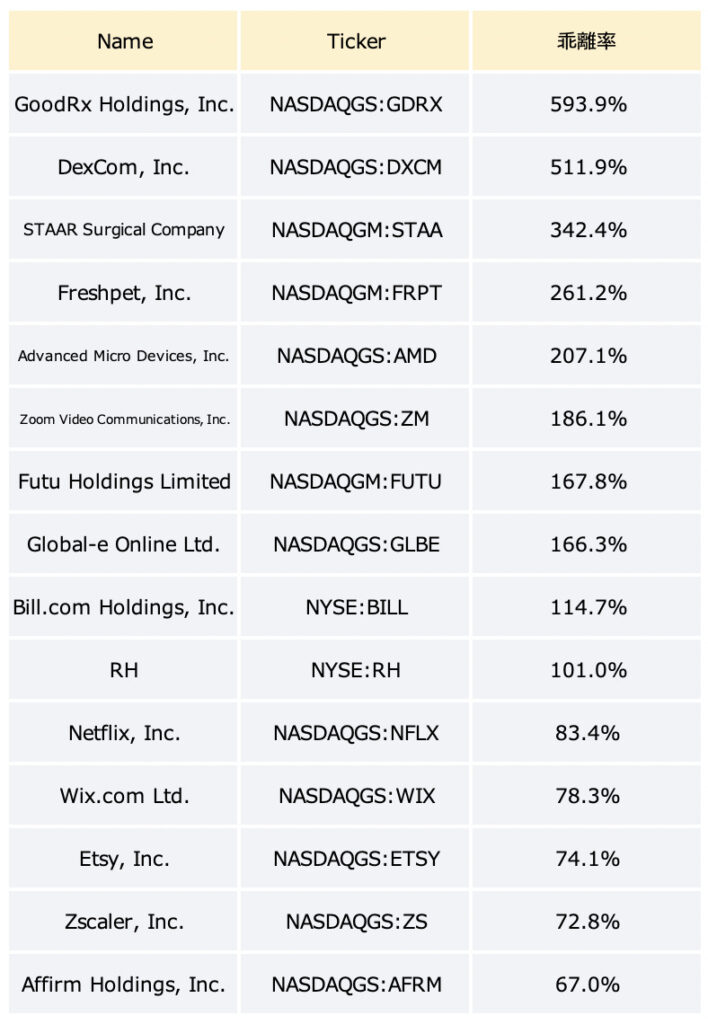Select the RH name cell

tap(123, 669)
